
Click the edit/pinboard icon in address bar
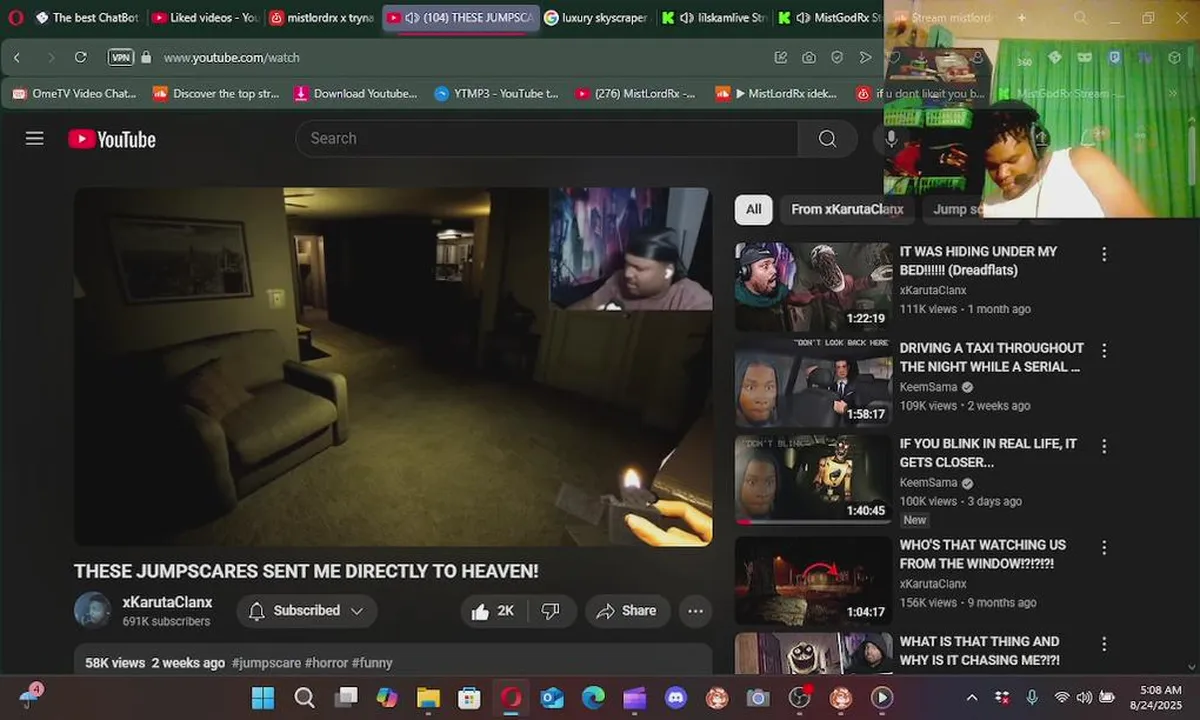[781, 57]
